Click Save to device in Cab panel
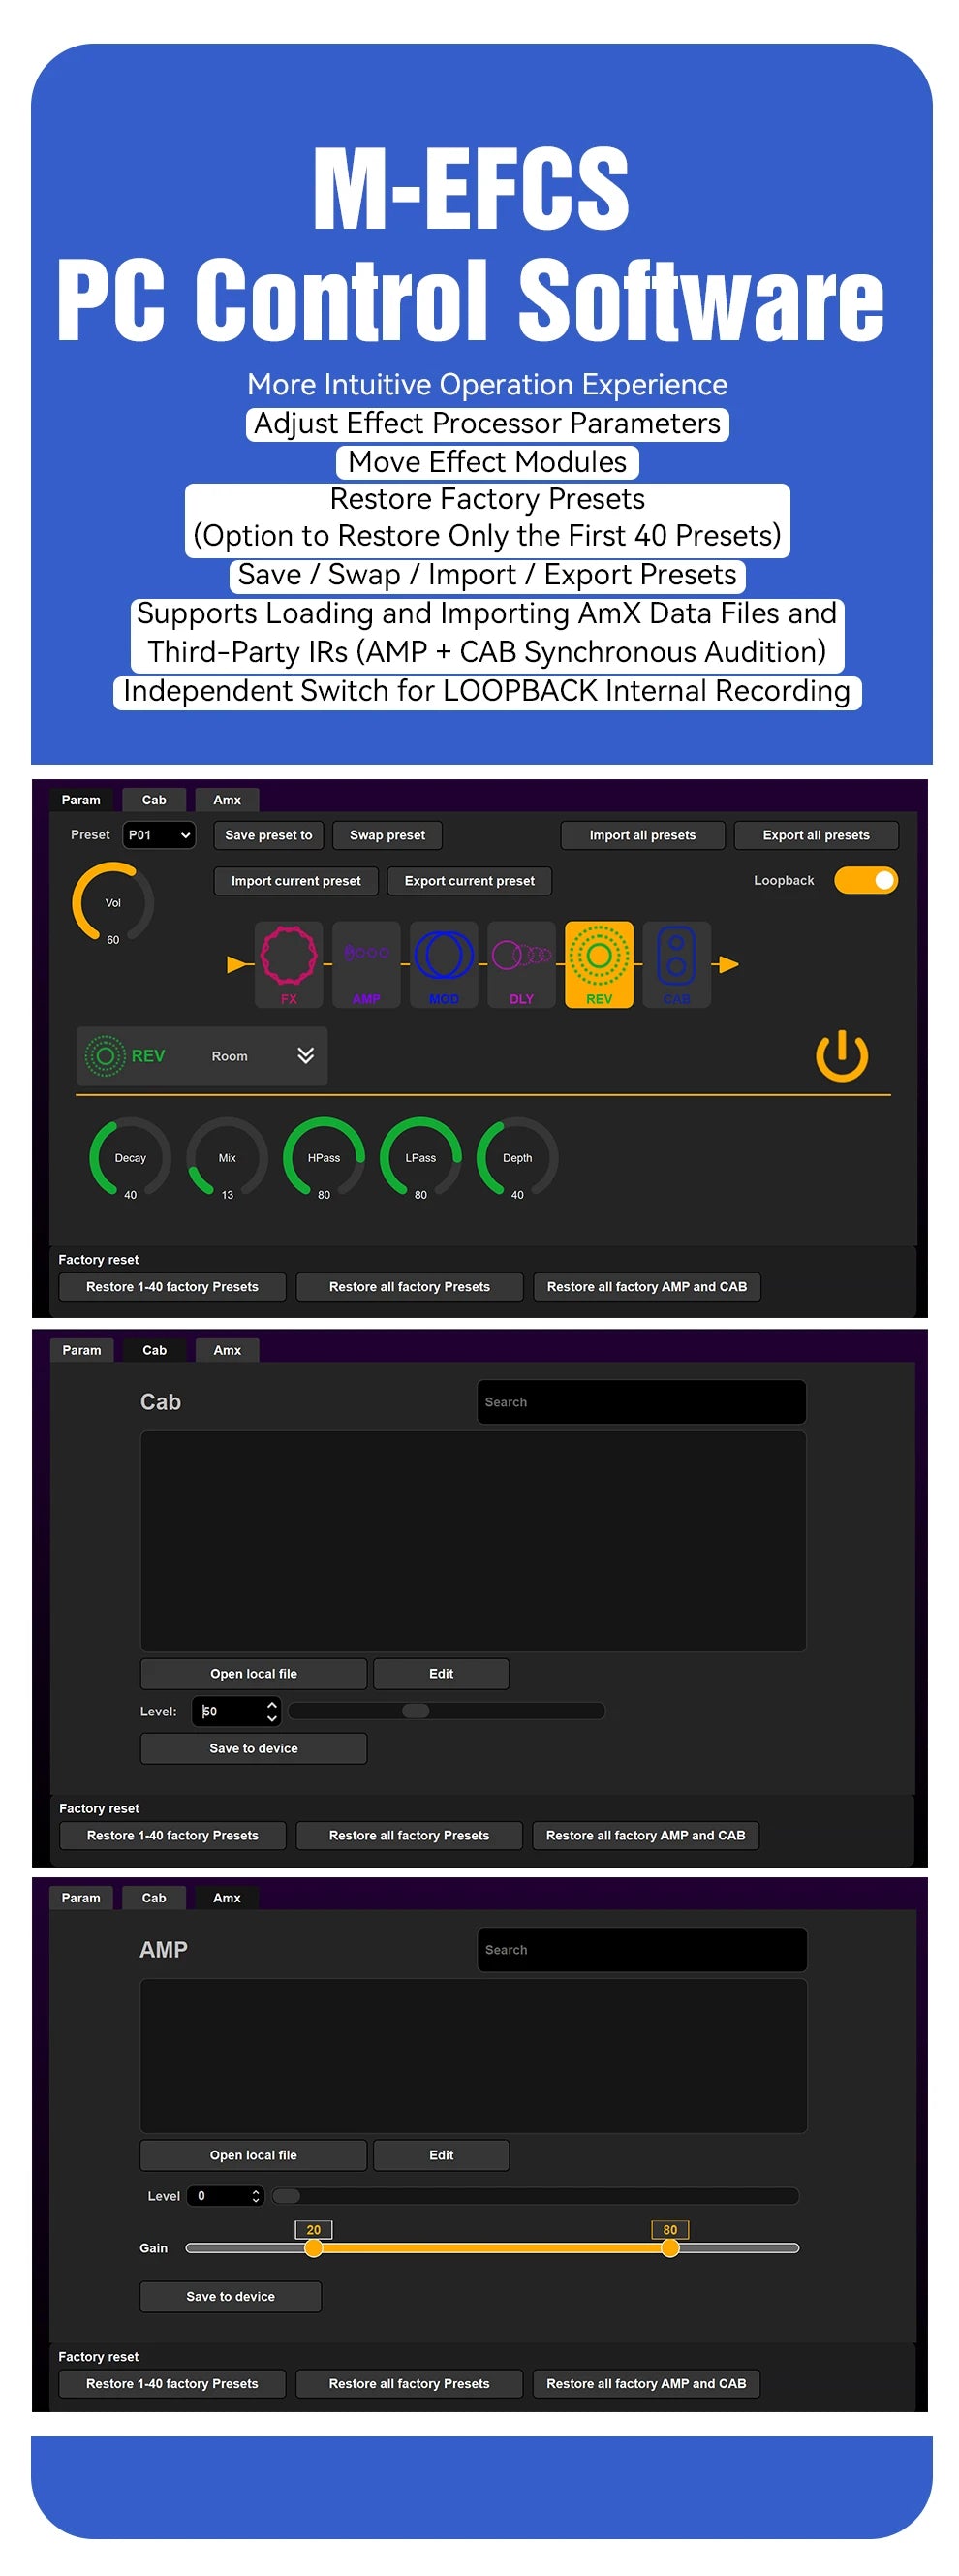Viewport: 959px width, 2576px height. click(x=254, y=1748)
